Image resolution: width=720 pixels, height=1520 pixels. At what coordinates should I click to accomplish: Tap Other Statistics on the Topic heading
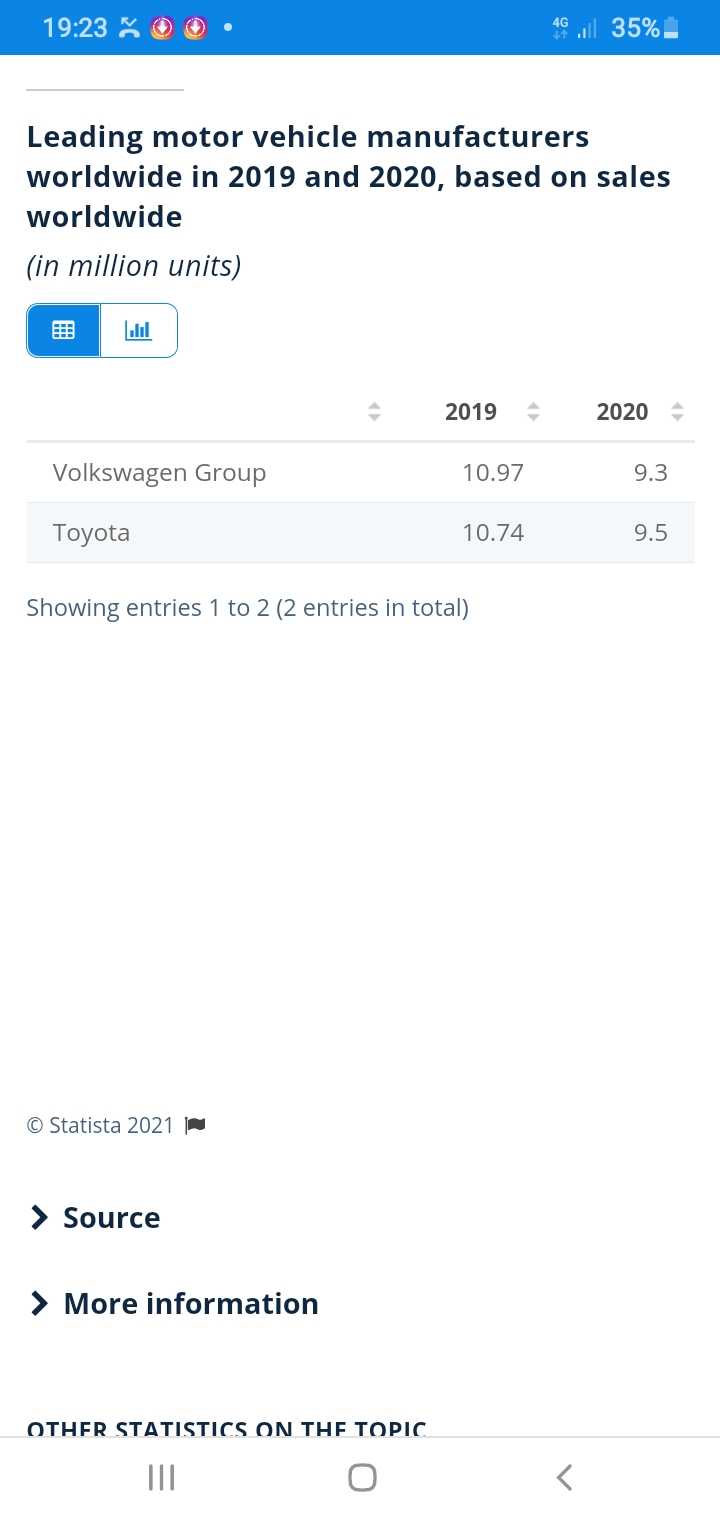click(227, 1428)
